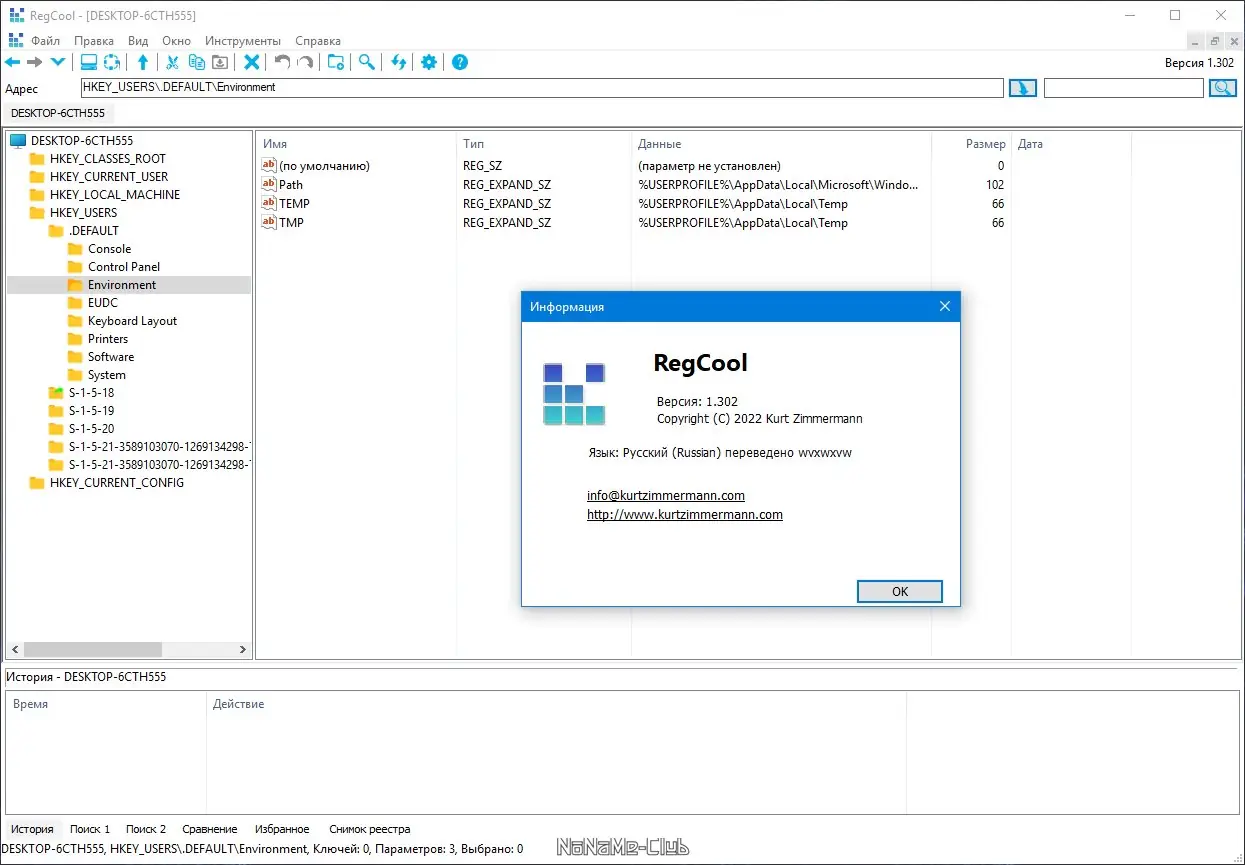Screen dimensions: 1245x865
Task: Click the DESKTOP-6CTH555 computer root icon
Action: click(18, 140)
